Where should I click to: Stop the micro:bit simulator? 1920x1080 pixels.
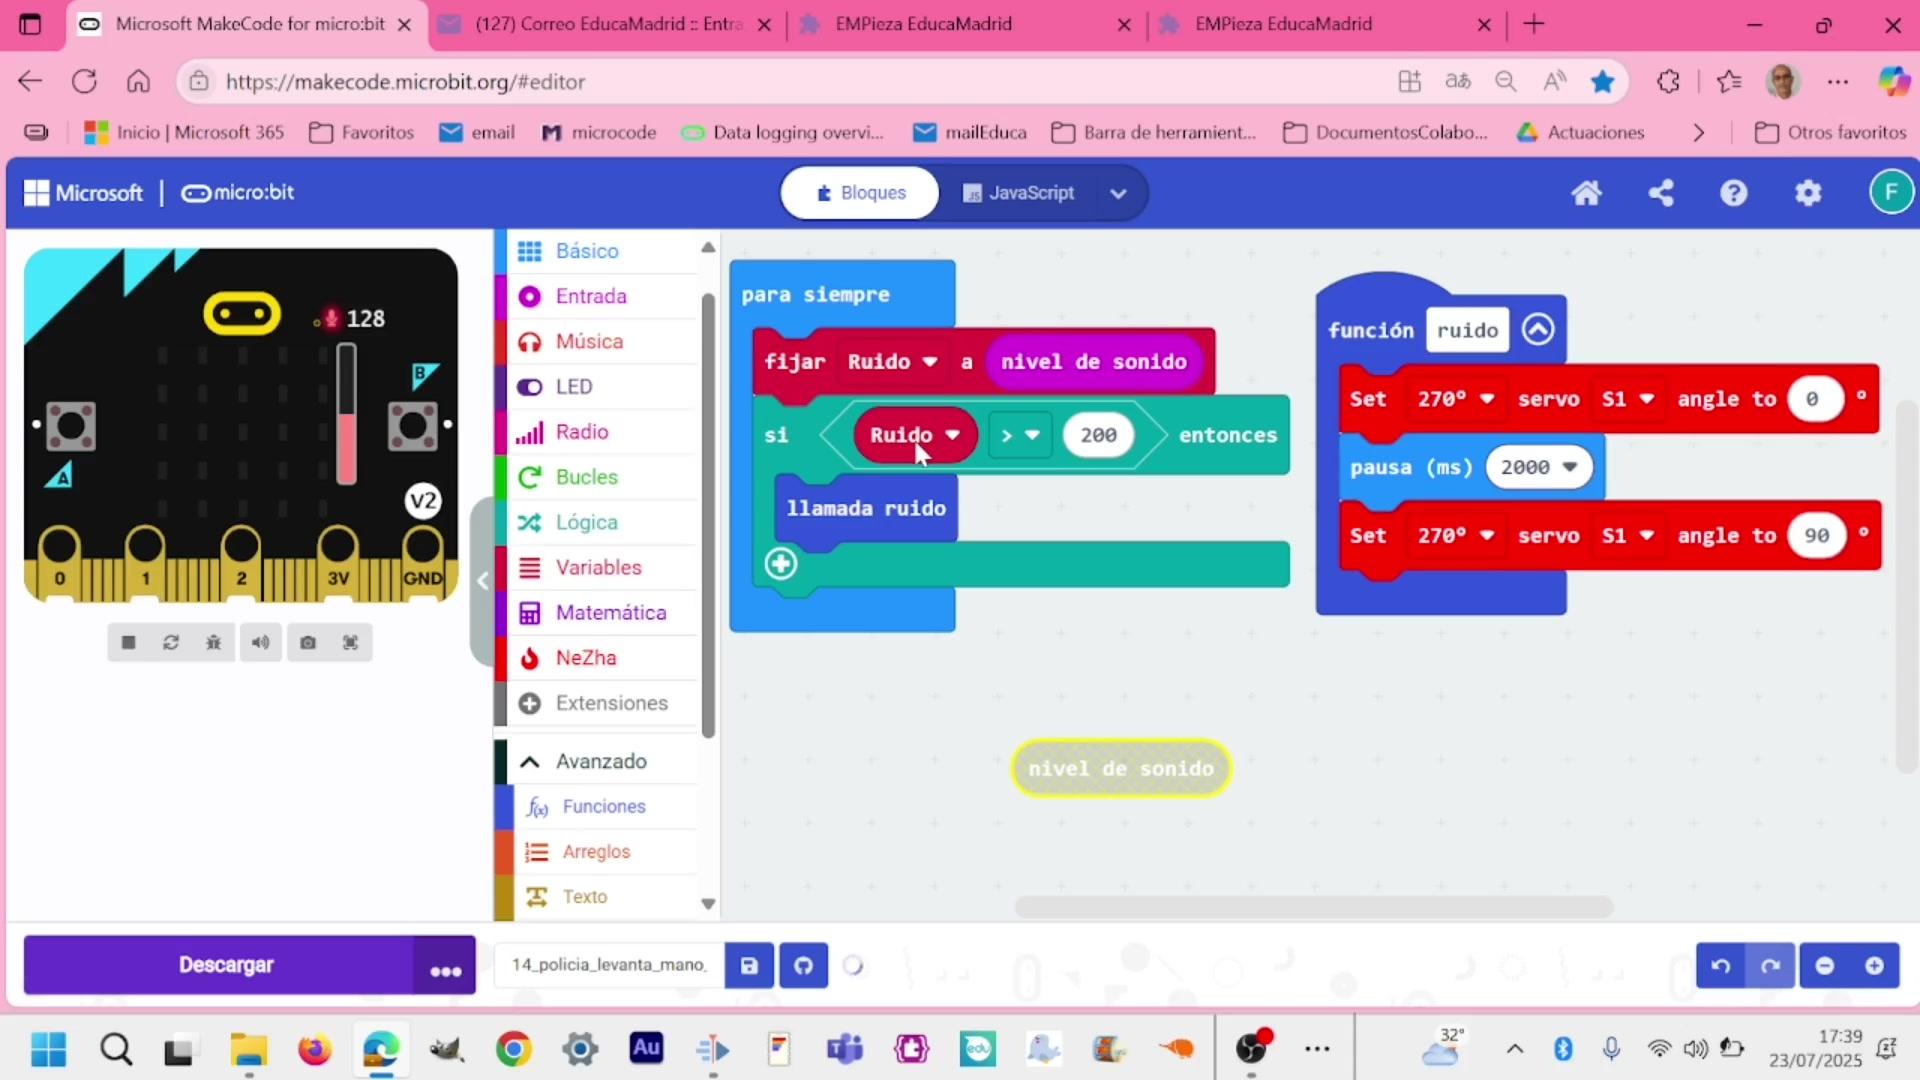[128, 643]
